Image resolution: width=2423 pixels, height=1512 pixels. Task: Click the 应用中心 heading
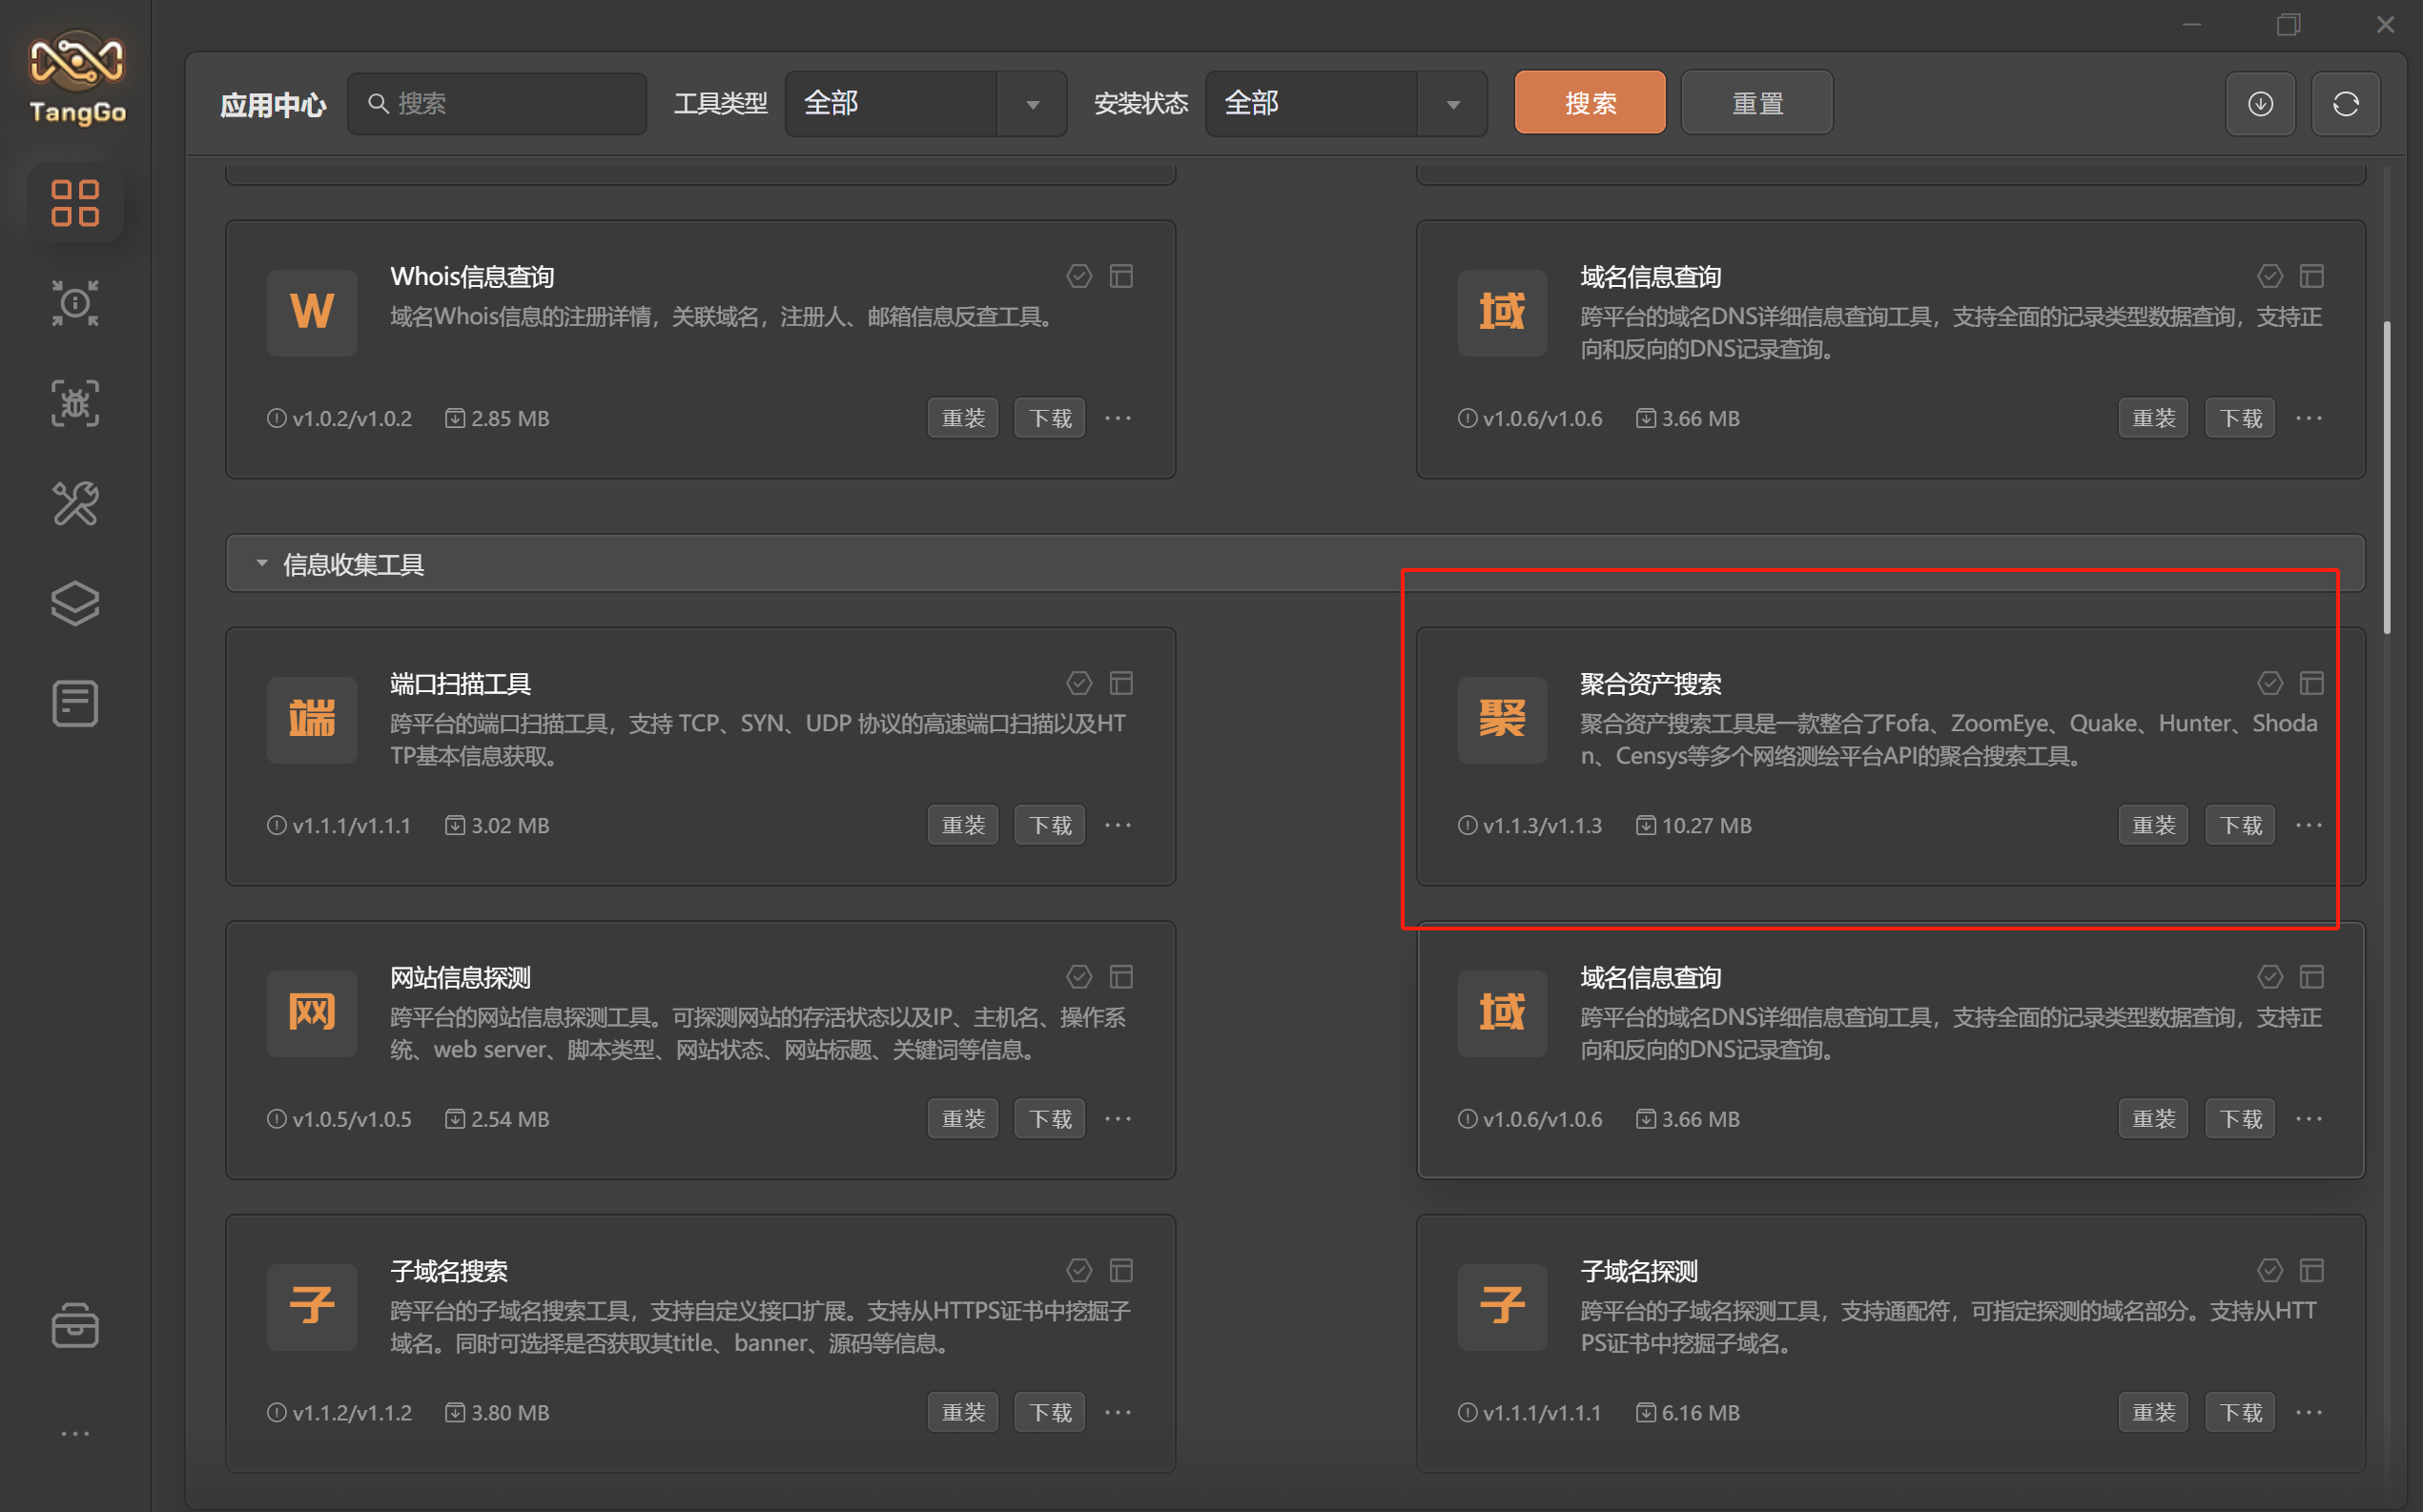click(273, 104)
